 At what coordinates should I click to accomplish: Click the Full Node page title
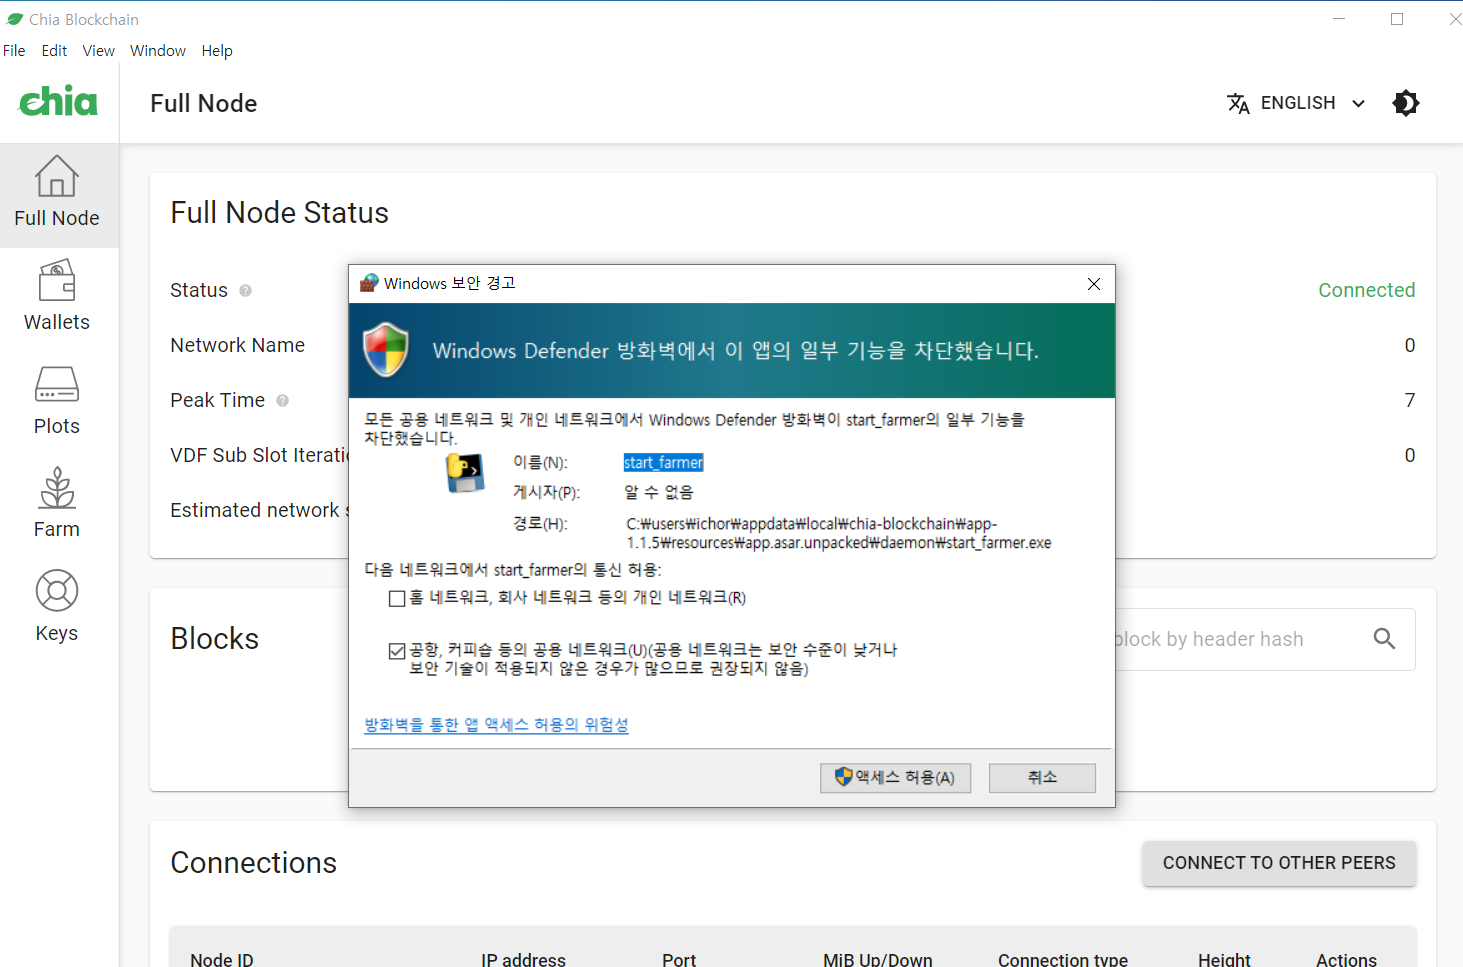[203, 103]
